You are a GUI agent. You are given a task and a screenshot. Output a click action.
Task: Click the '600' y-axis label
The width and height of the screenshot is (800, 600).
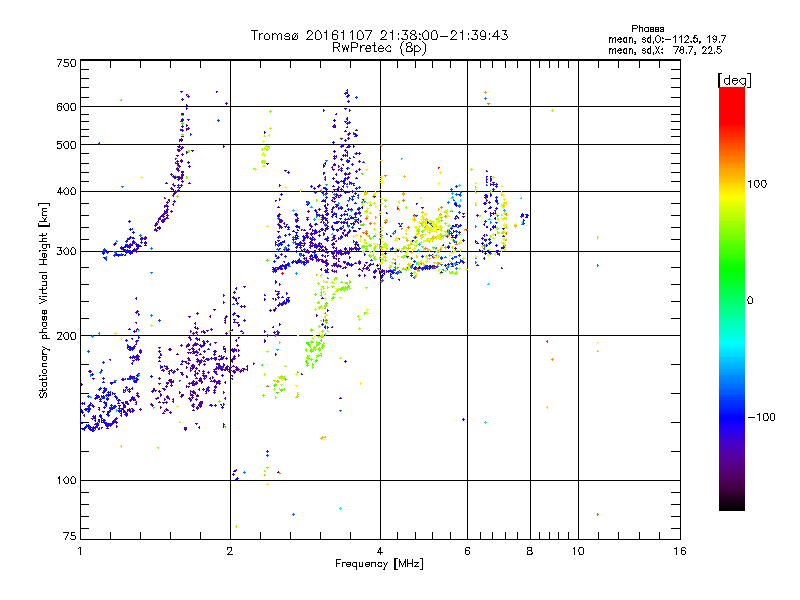pos(67,107)
